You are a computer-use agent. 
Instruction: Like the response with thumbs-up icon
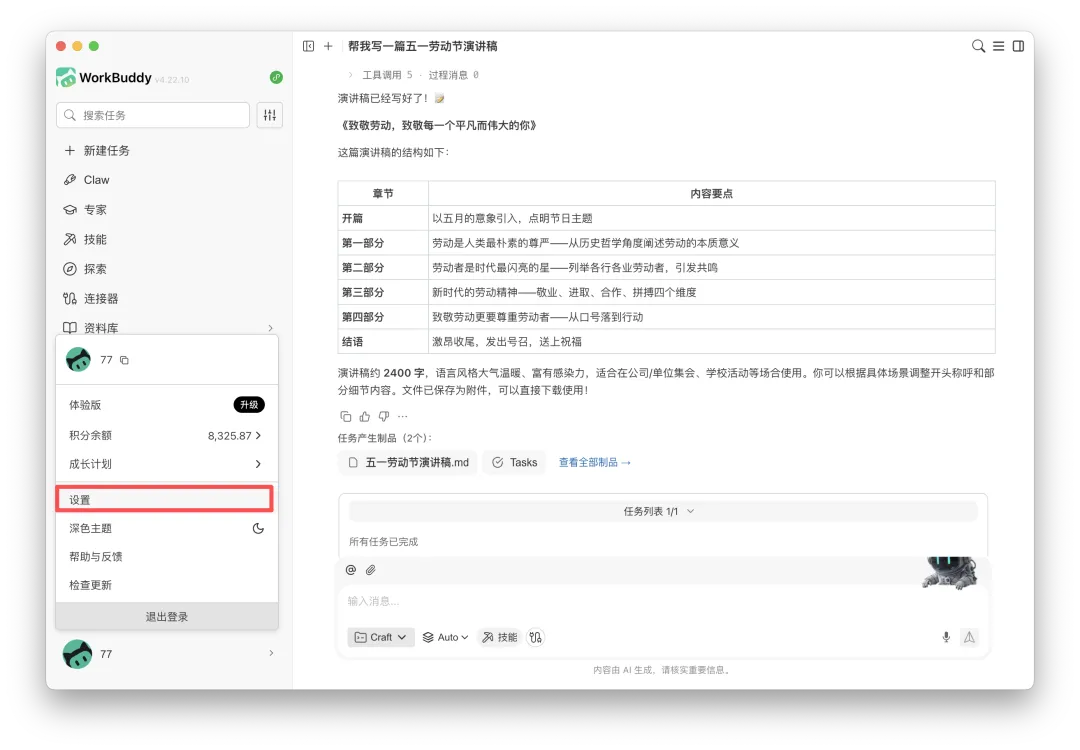click(x=365, y=416)
